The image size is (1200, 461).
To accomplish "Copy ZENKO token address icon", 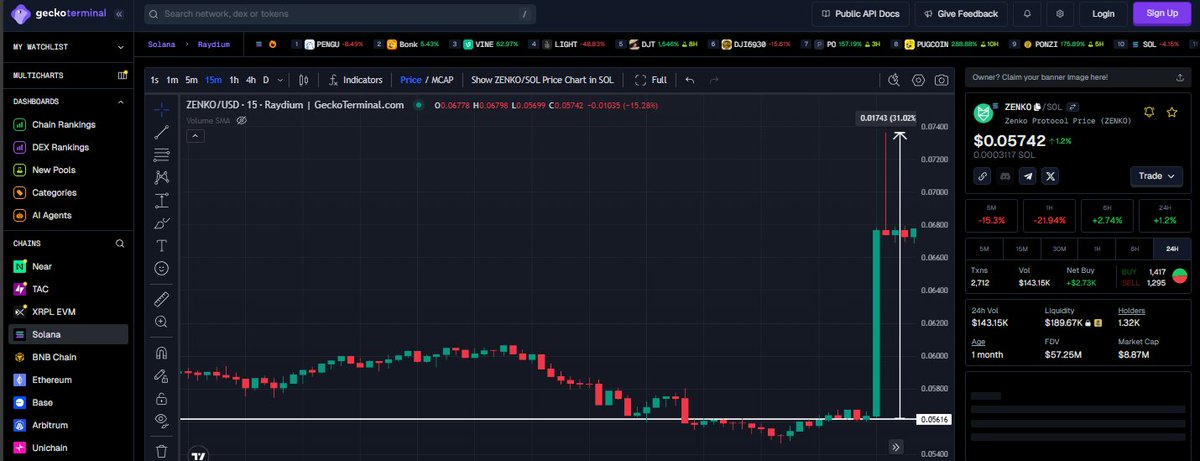I will point(1039,106).
